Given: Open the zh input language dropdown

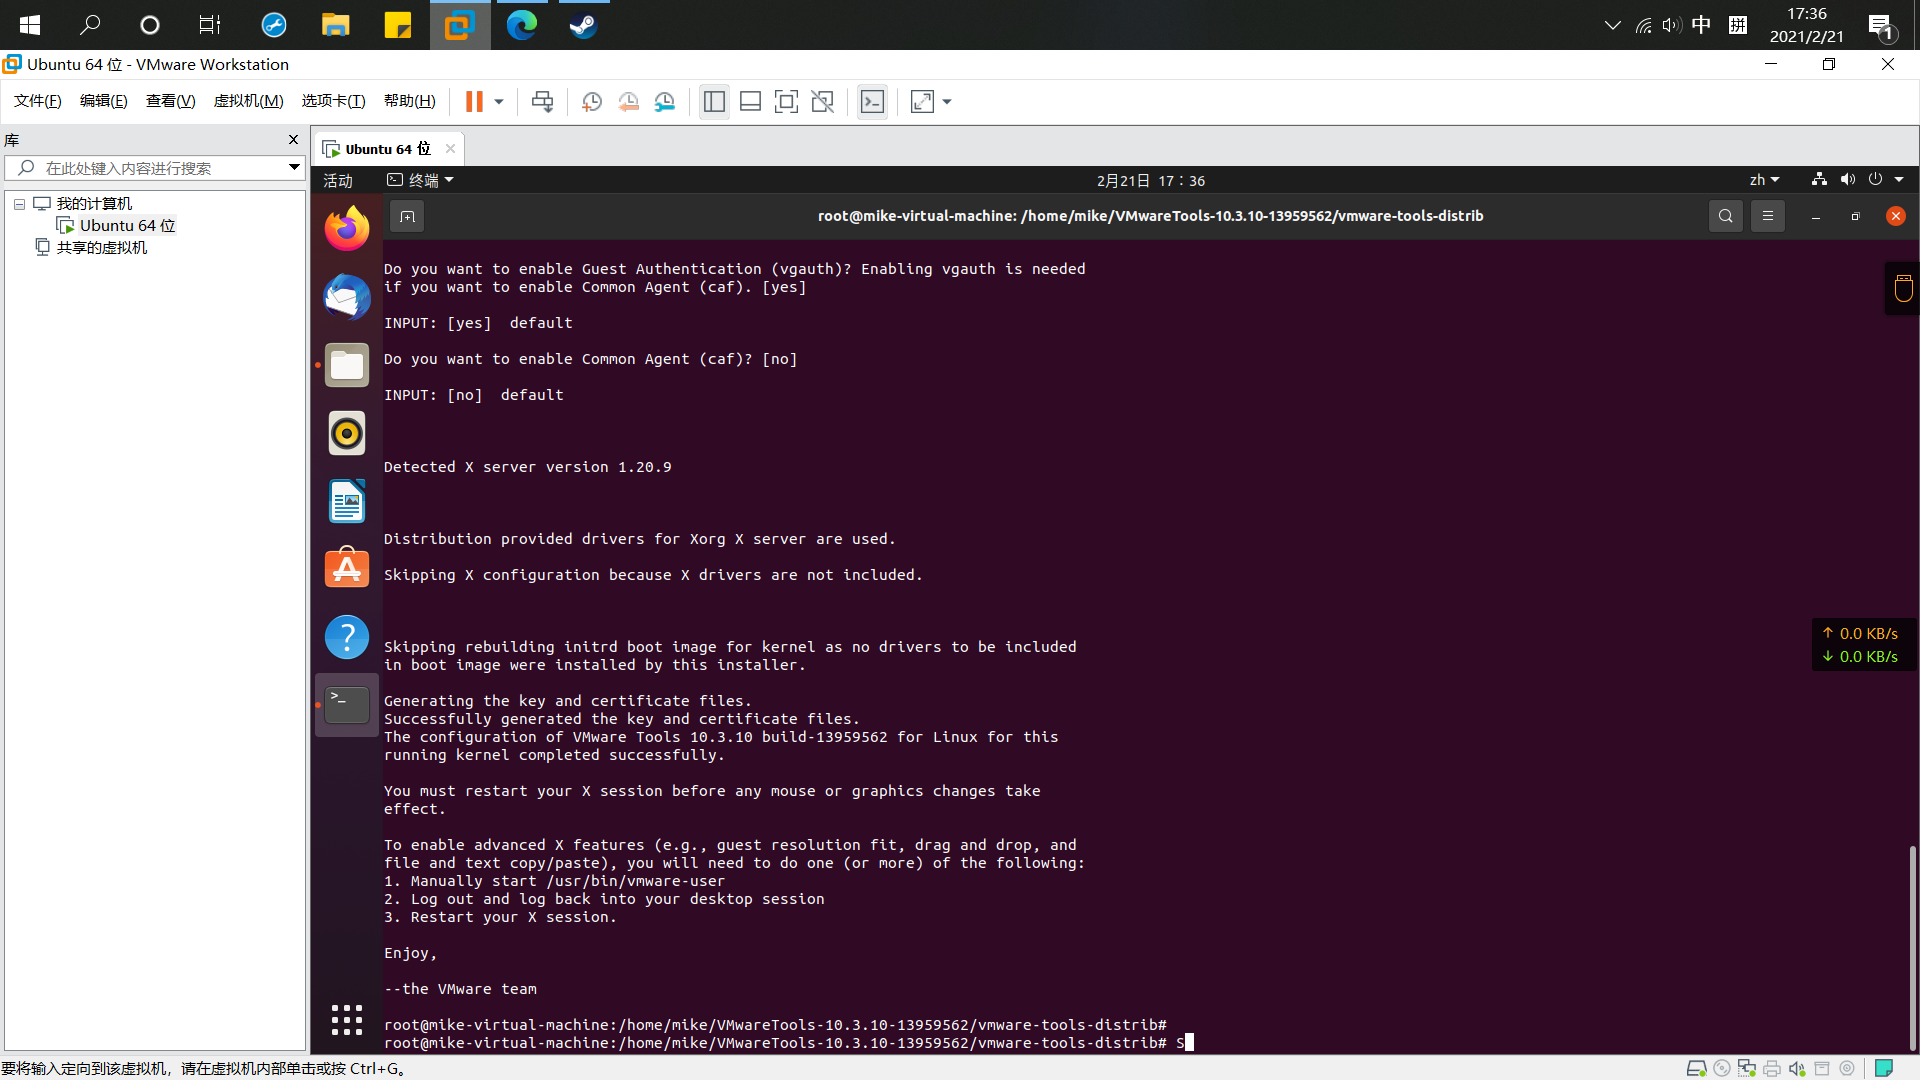Looking at the screenshot, I should tap(1764, 180).
